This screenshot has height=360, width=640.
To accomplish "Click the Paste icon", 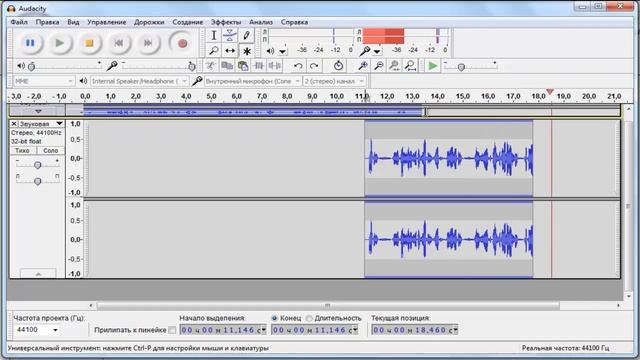I will [243, 66].
